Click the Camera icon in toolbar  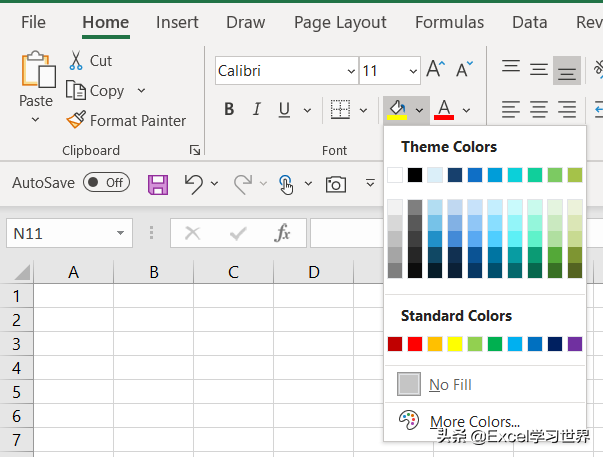pyautogui.click(x=336, y=184)
